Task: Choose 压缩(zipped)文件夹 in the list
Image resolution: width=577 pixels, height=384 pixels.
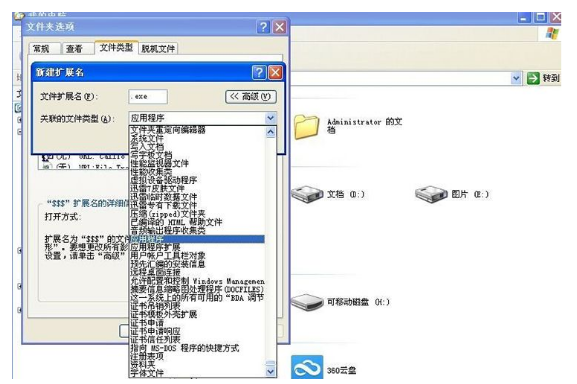Action: click(197, 214)
